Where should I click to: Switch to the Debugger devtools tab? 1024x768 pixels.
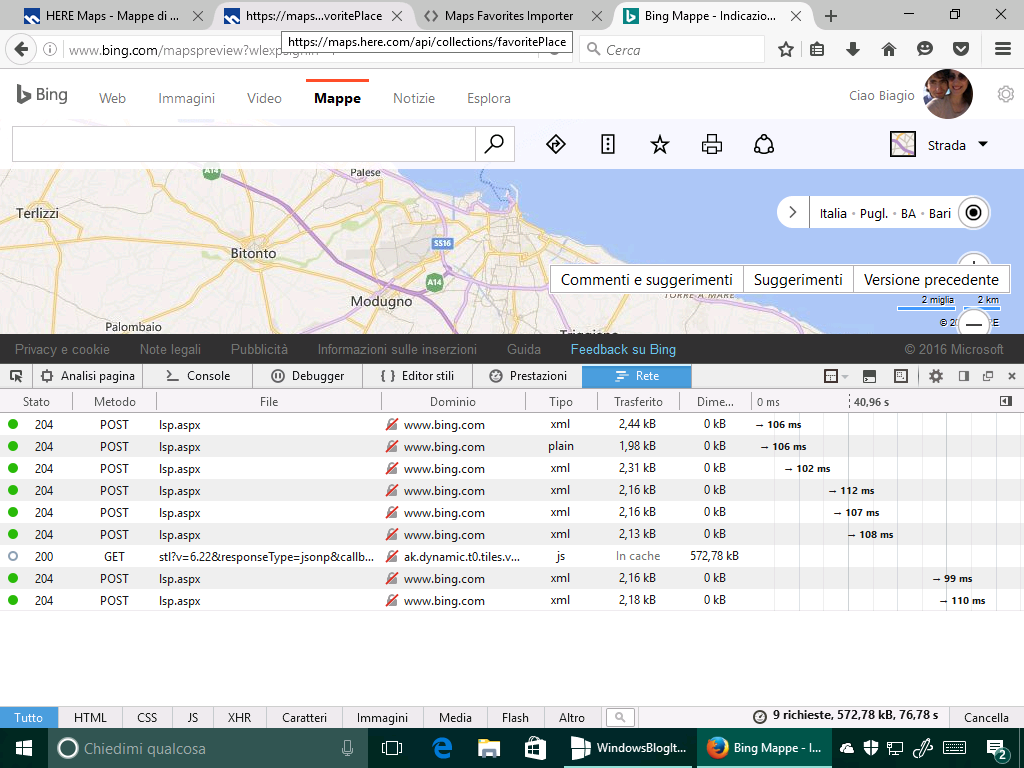pos(308,376)
